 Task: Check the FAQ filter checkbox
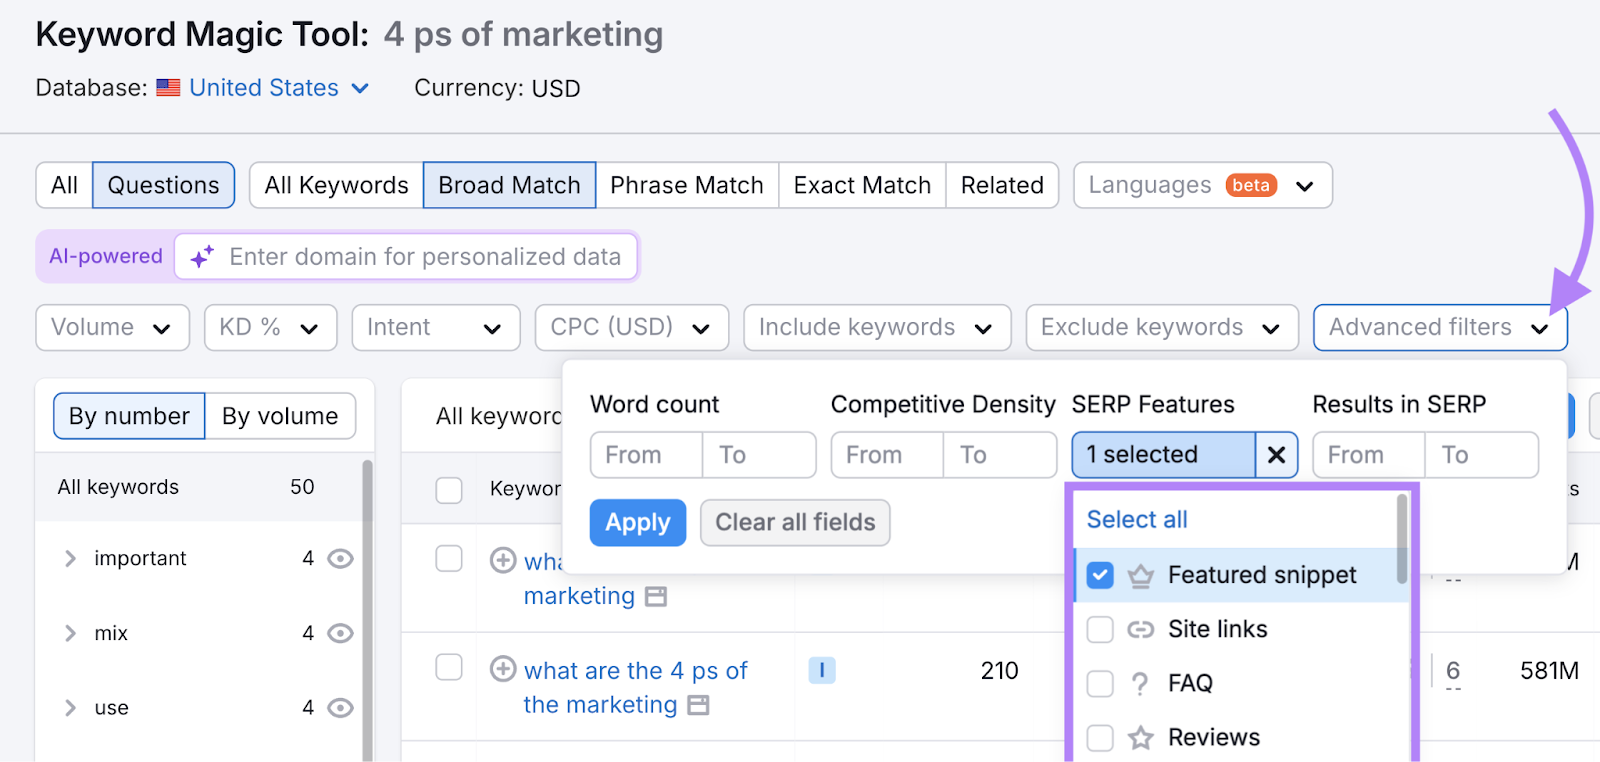(x=1100, y=684)
